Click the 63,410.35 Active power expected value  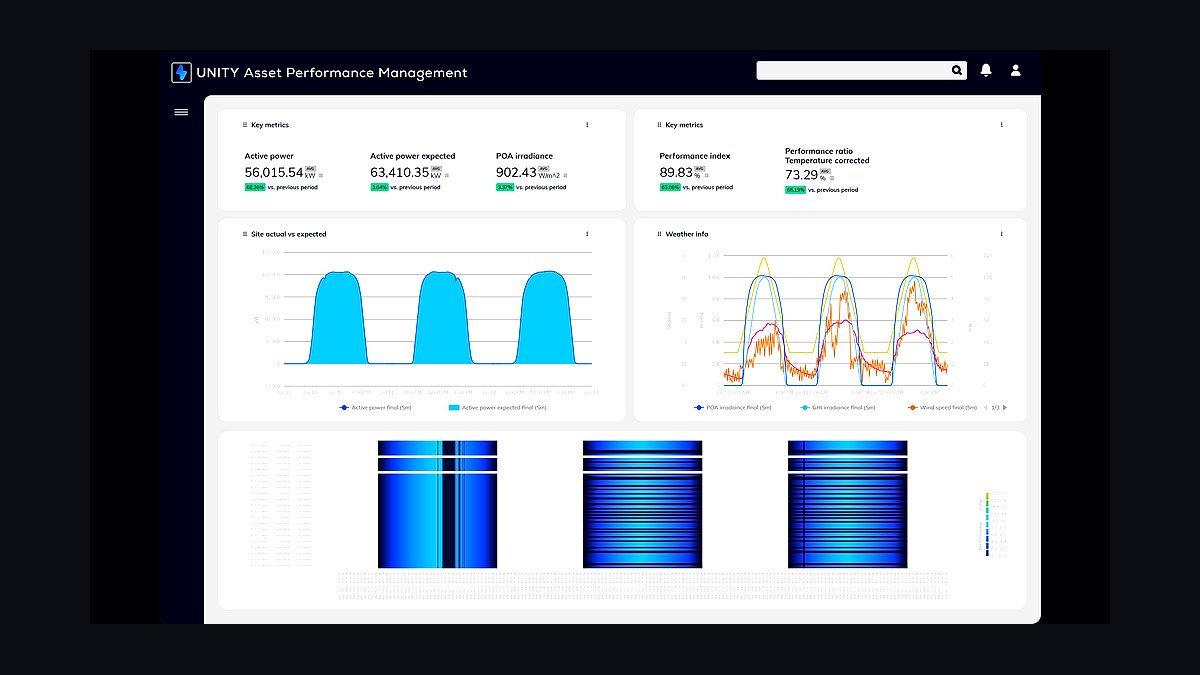pos(399,172)
